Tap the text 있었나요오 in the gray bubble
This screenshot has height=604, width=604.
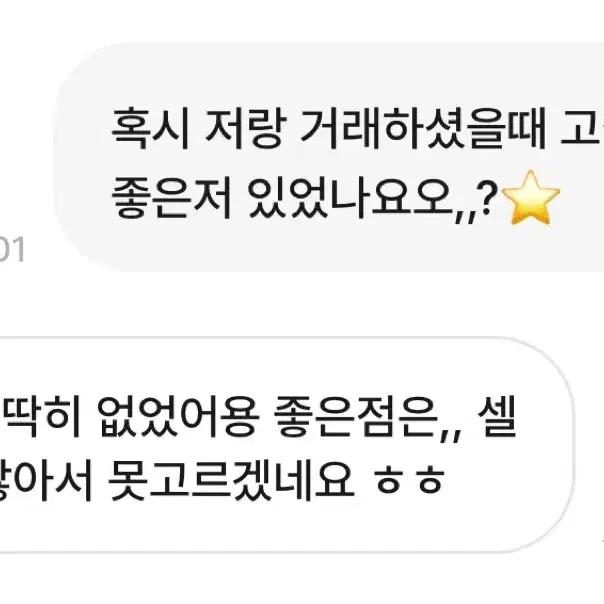click(x=350, y=197)
